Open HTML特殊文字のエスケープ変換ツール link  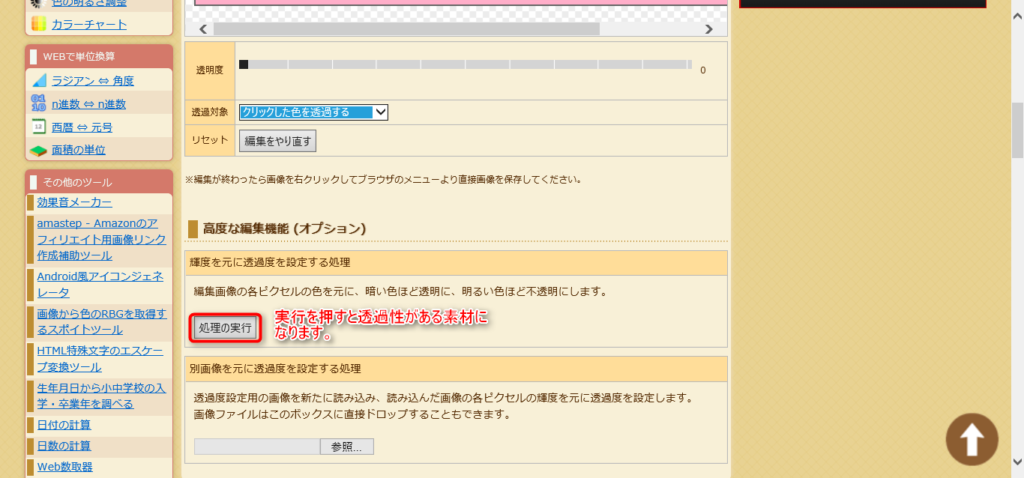pyautogui.click(x=101, y=358)
